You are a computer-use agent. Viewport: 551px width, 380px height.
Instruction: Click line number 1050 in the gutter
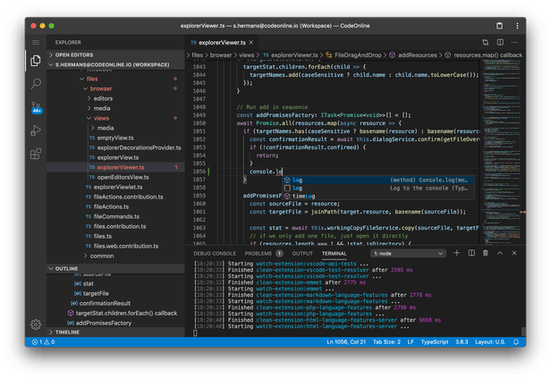click(199, 123)
